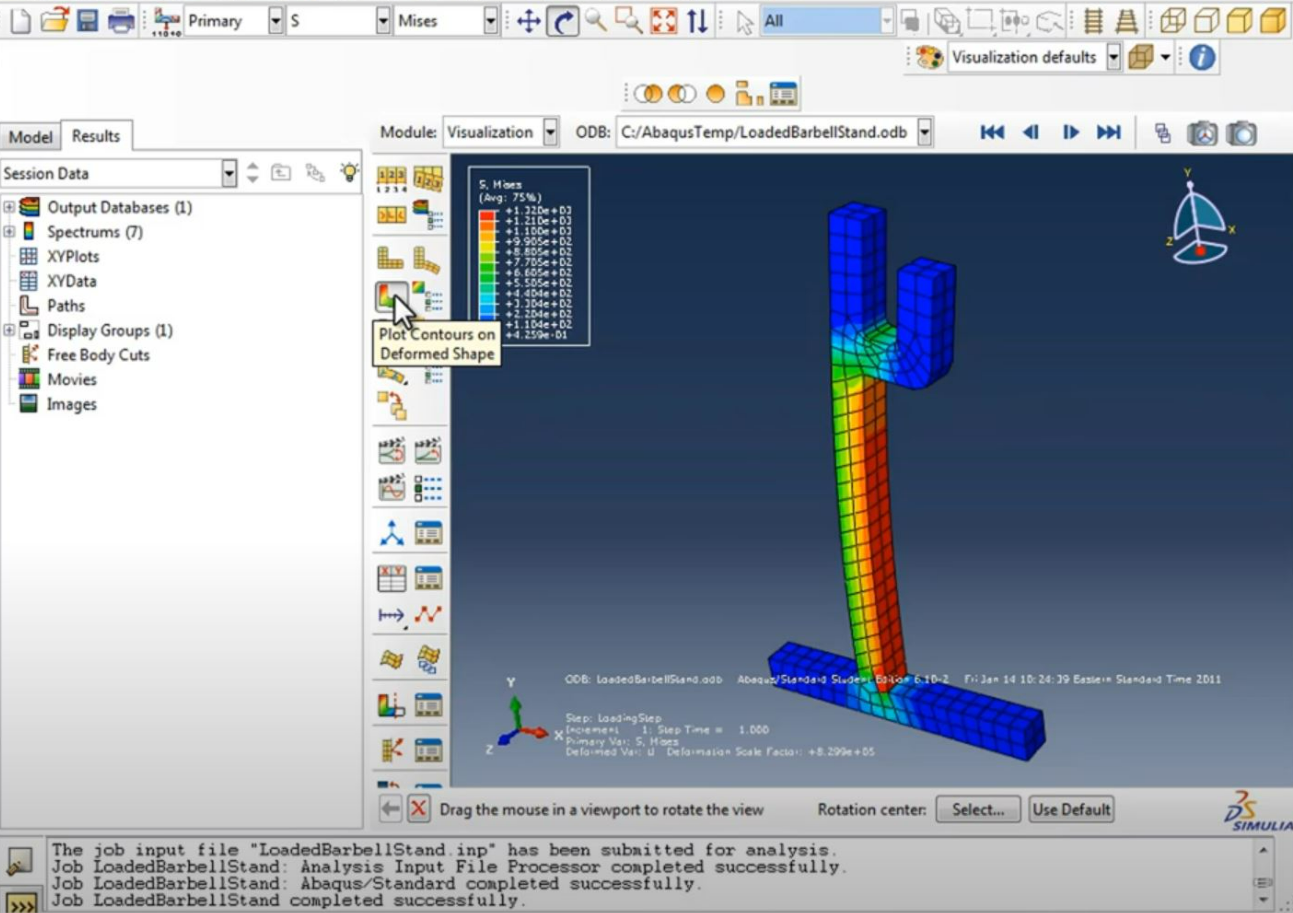Click the Auto-Fit View icon

pyautogui.click(x=663, y=21)
